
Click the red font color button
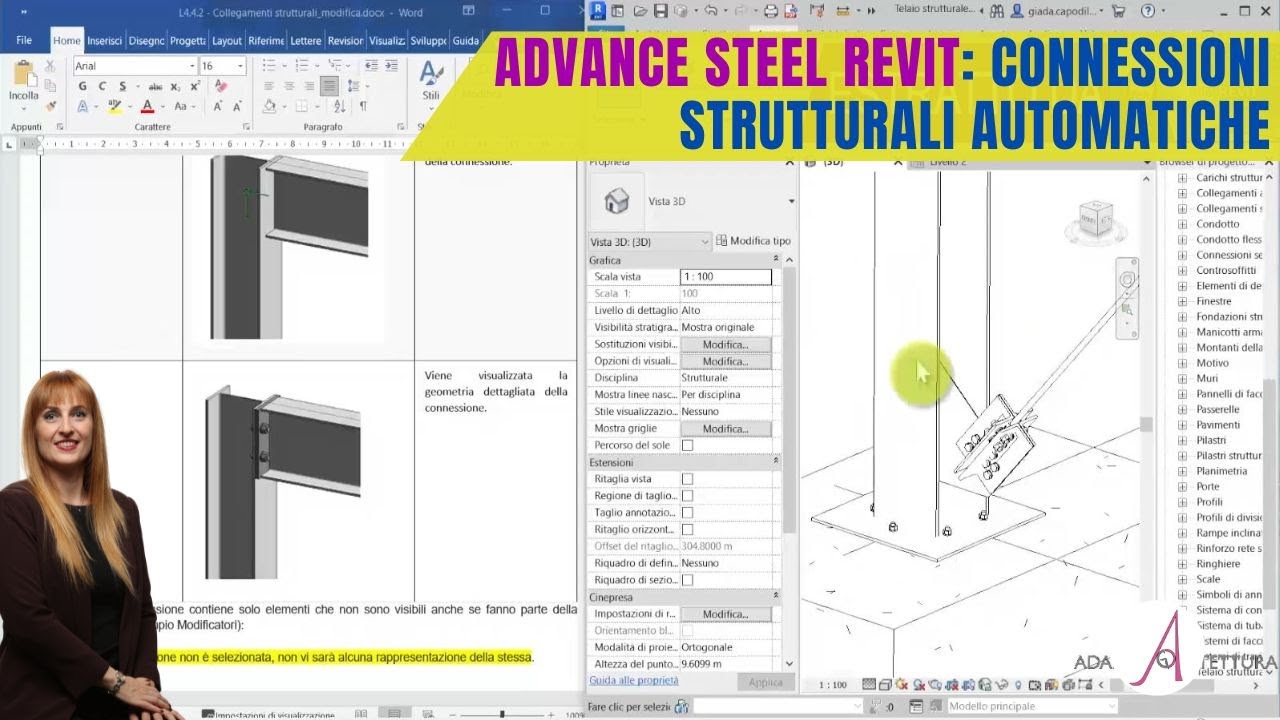147,106
